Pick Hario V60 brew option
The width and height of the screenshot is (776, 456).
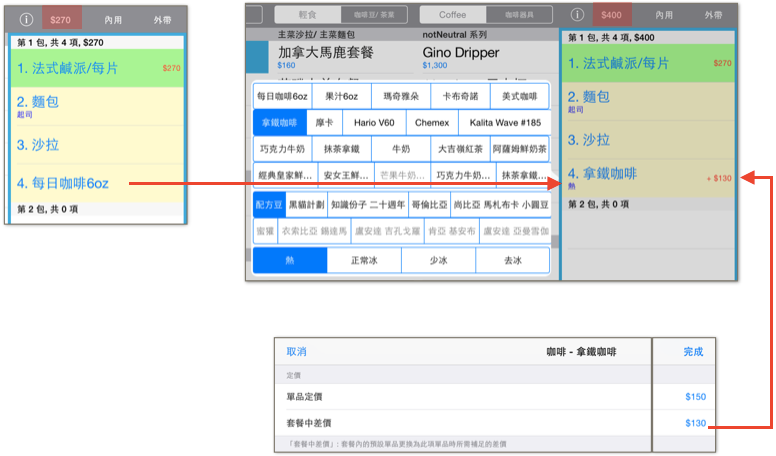pyautogui.click(x=374, y=123)
